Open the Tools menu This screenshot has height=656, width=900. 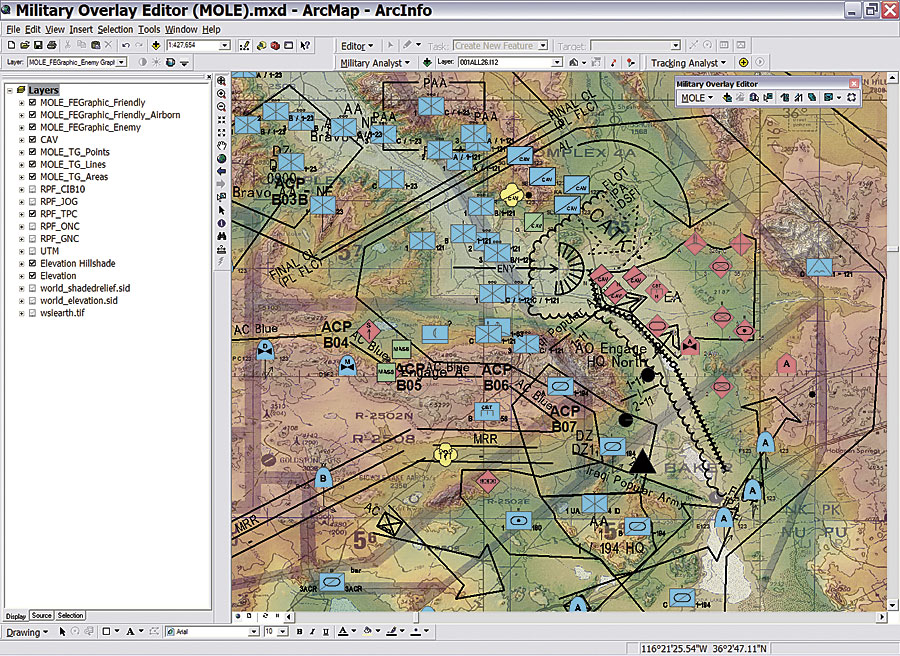(x=149, y=29)
